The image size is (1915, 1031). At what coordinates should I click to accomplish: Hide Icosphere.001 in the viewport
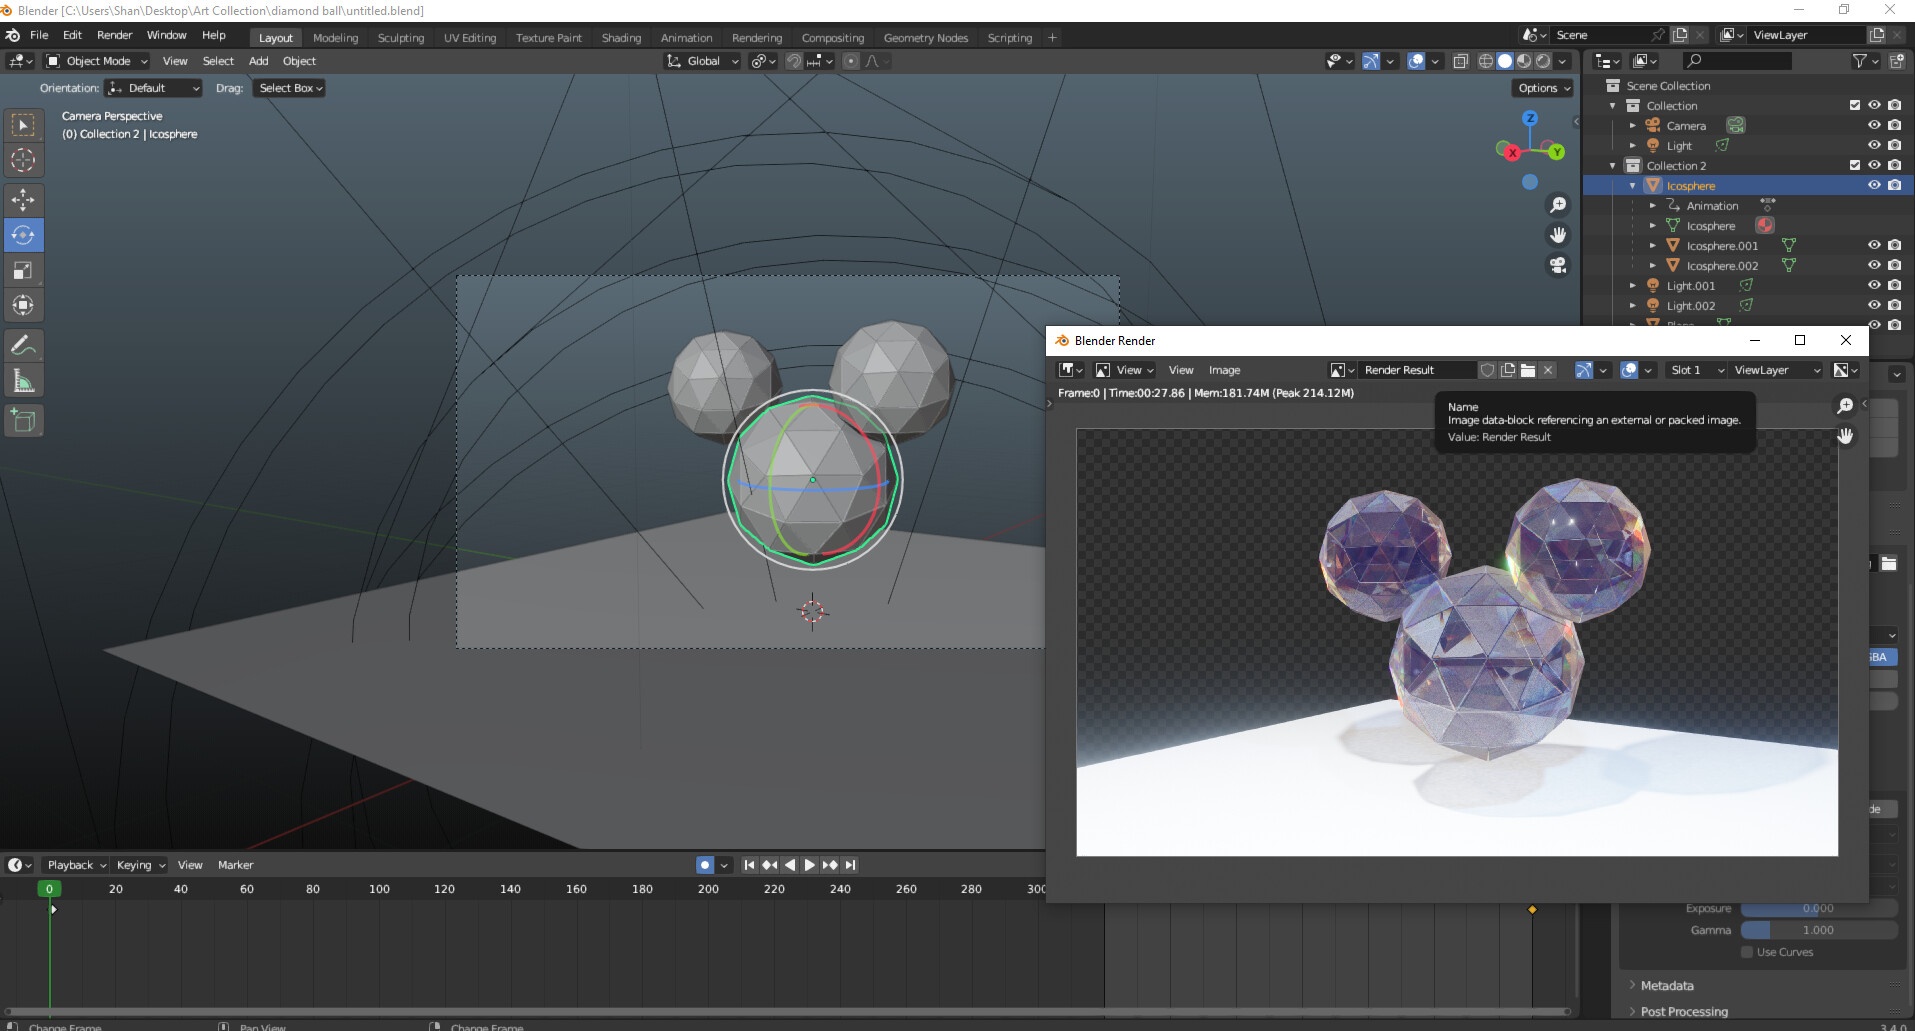click(1874, 245)
